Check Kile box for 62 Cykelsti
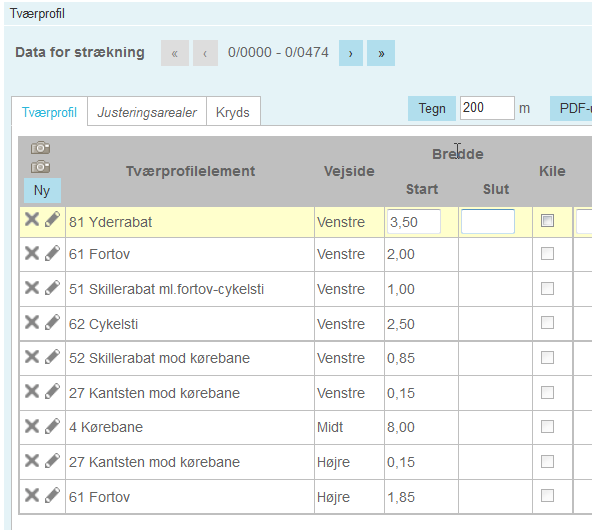This screenshot has height=530, width=592. coord(547,323)
